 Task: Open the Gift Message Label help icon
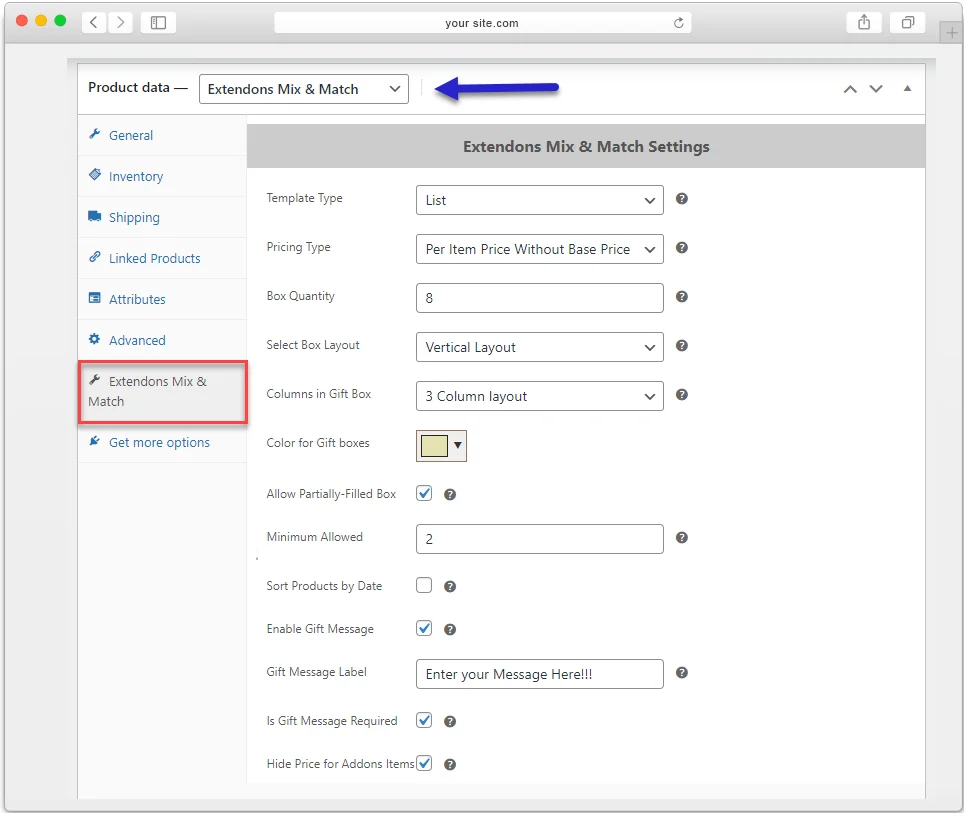click(x=681, y=674)
